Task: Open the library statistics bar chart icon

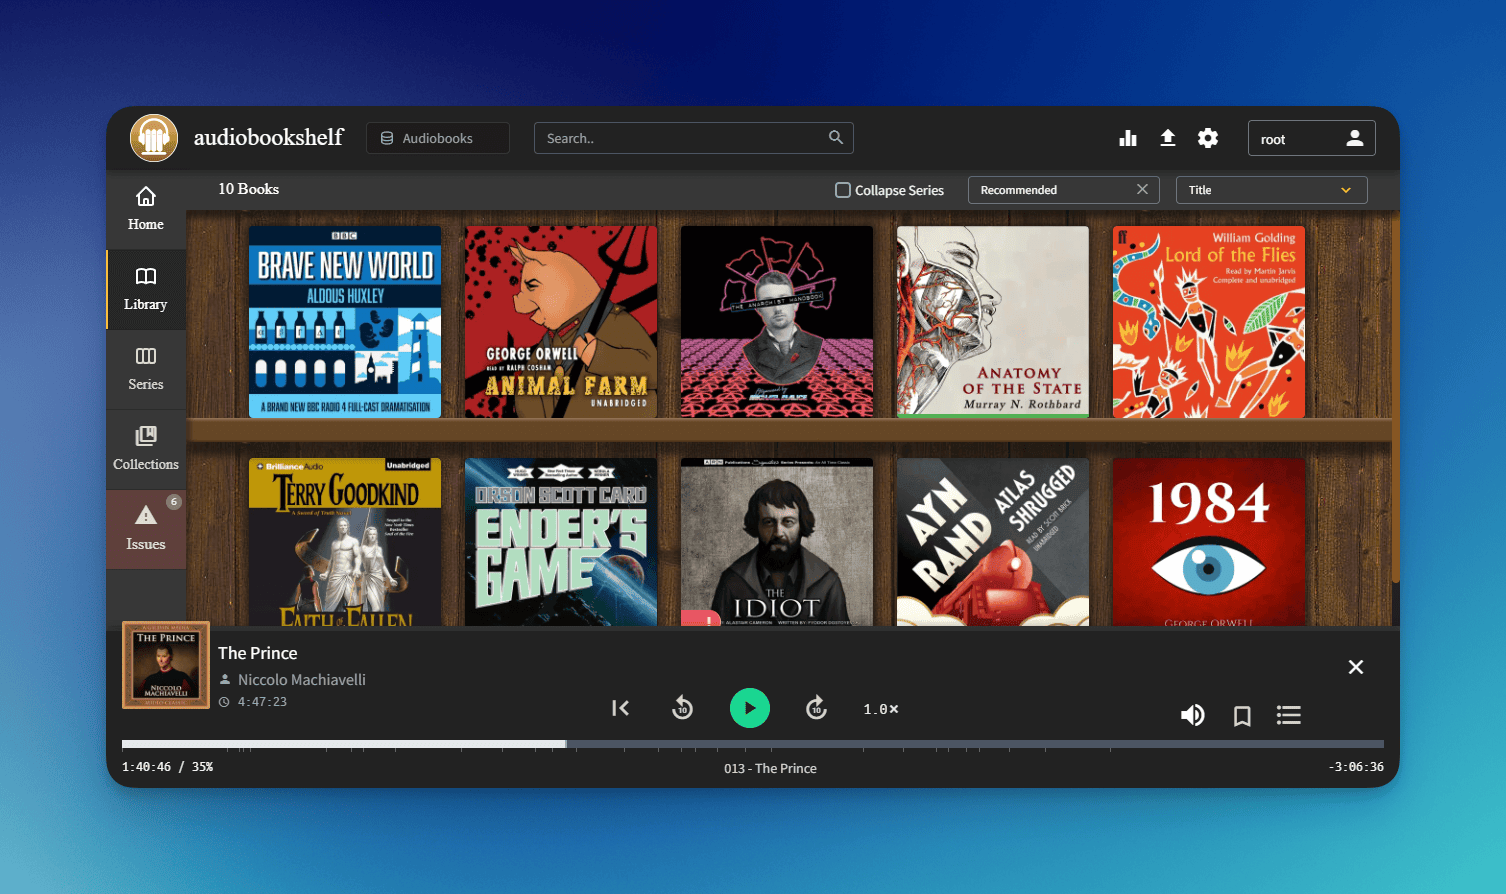Action: pyautogui.click(x=1128, y=138)
